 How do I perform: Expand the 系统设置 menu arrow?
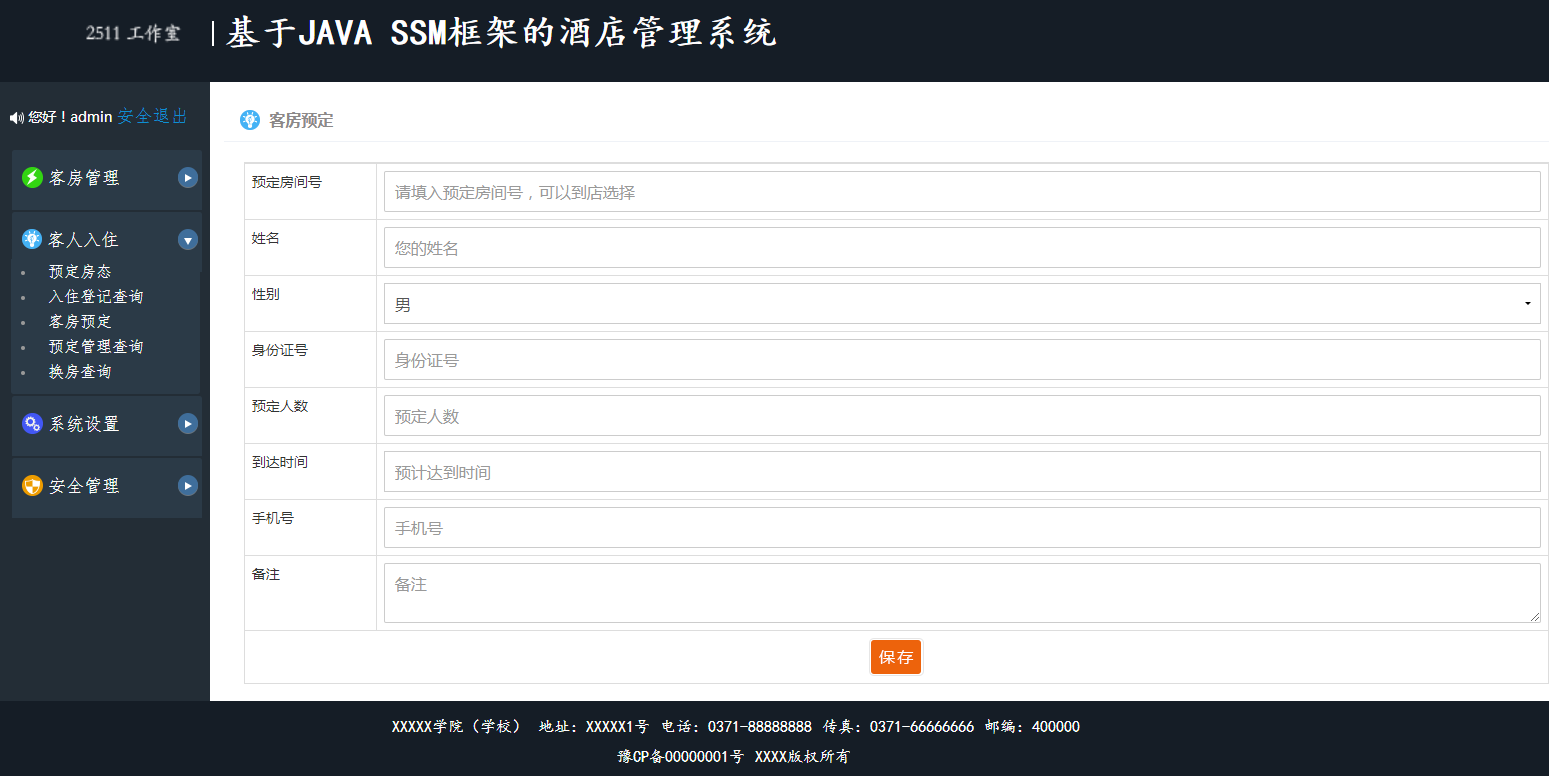(188, 424)
